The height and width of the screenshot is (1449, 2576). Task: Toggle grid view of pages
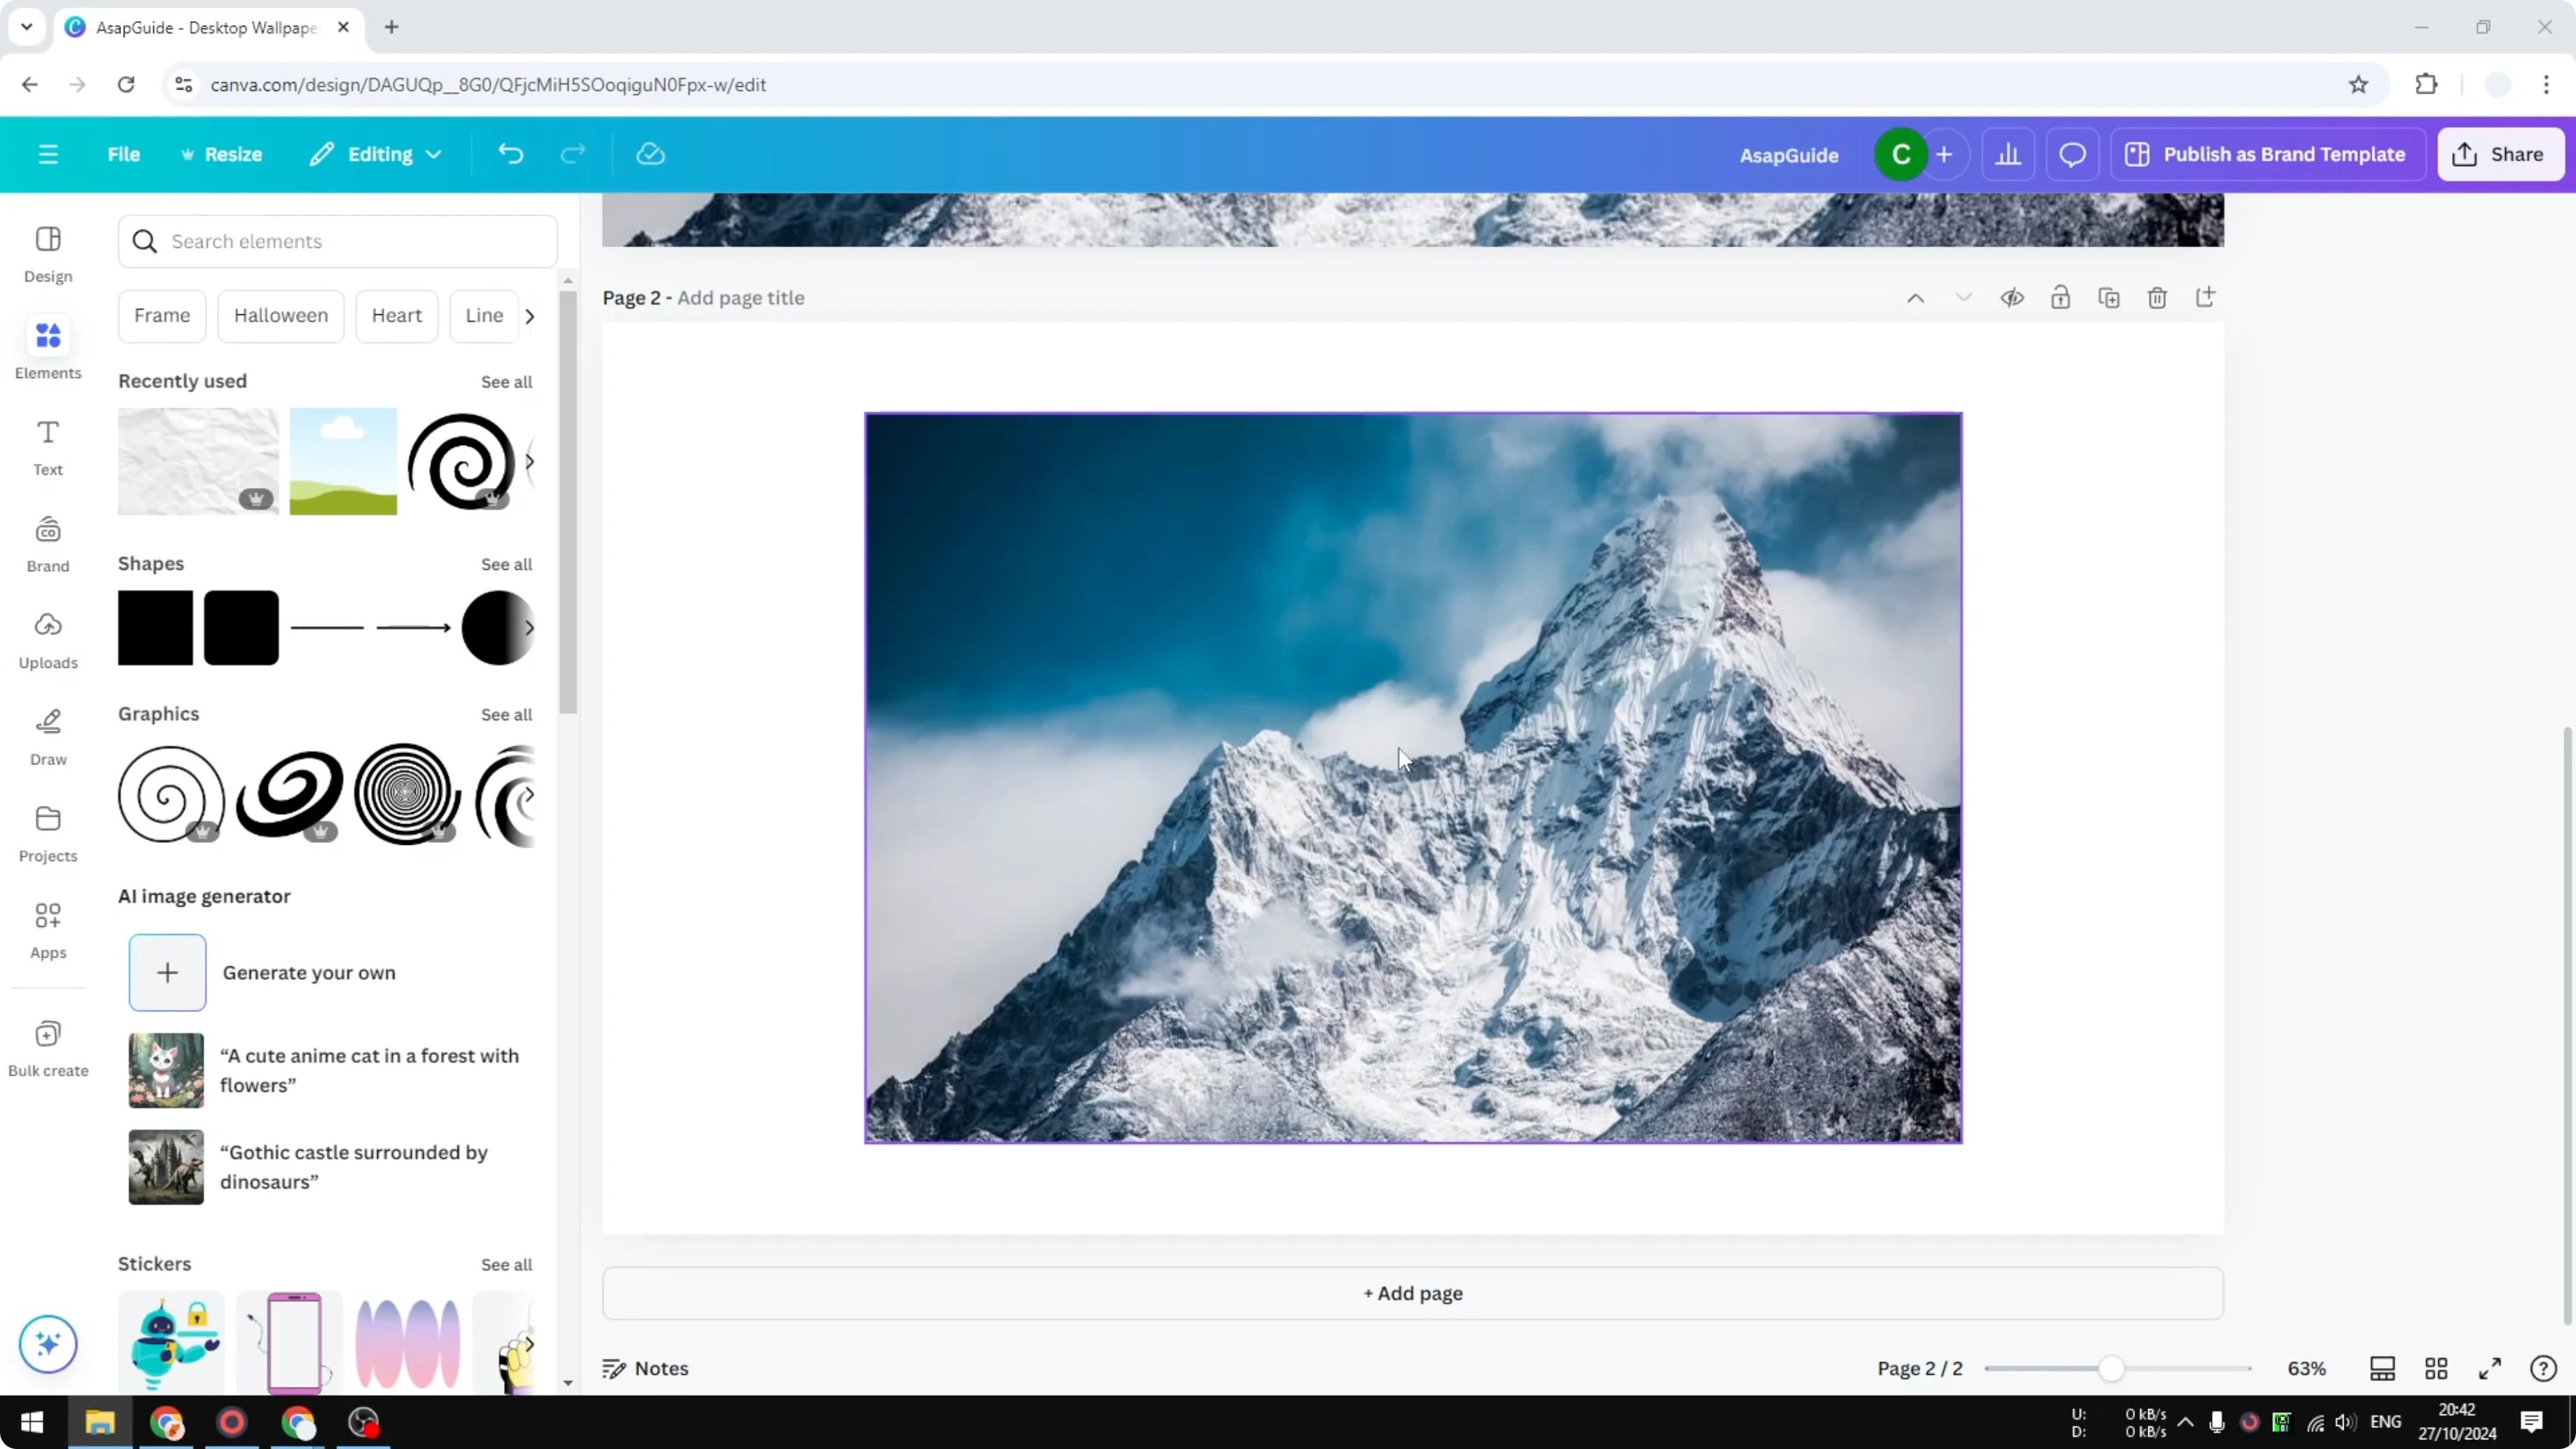pos(2436,1368)
